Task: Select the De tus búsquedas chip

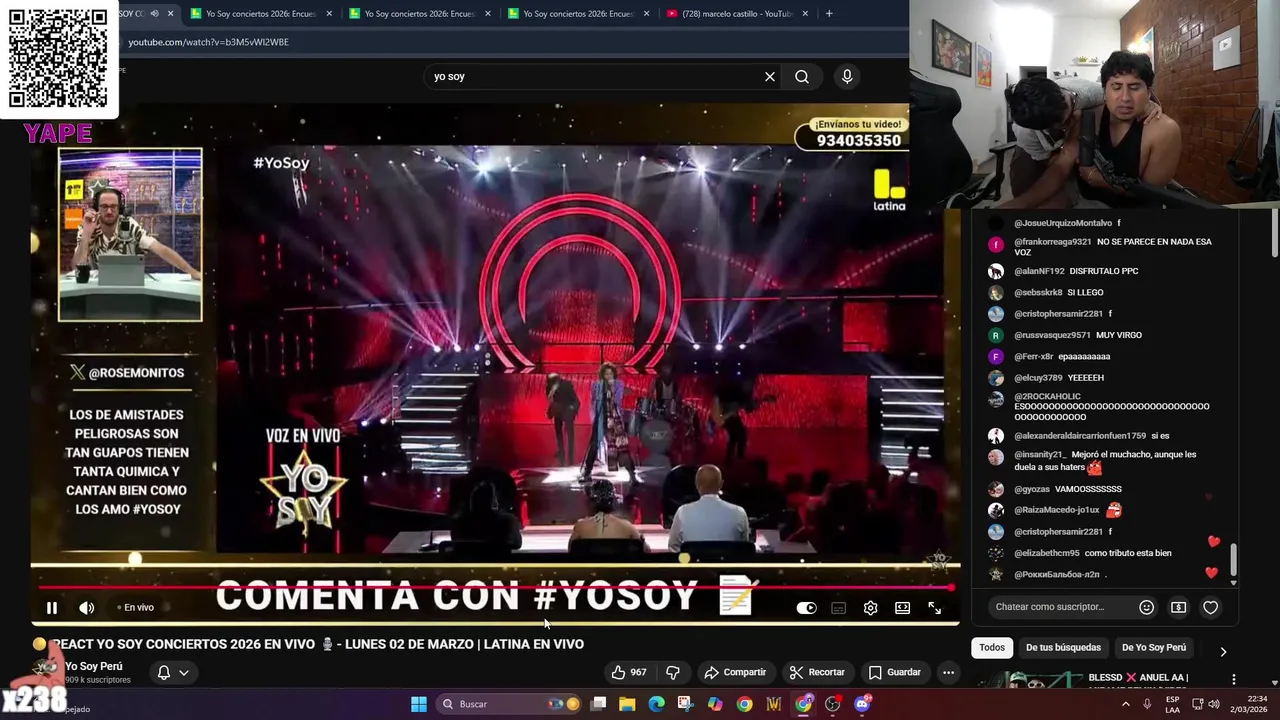Action: pos(1063,647)
